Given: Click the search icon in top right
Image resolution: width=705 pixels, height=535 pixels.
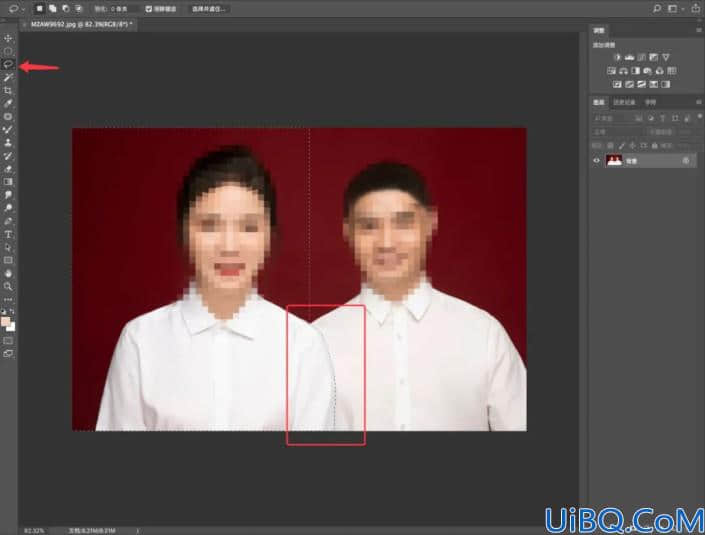Looking at the screenshot, I should pyautogui.click(x=657, y=9).
